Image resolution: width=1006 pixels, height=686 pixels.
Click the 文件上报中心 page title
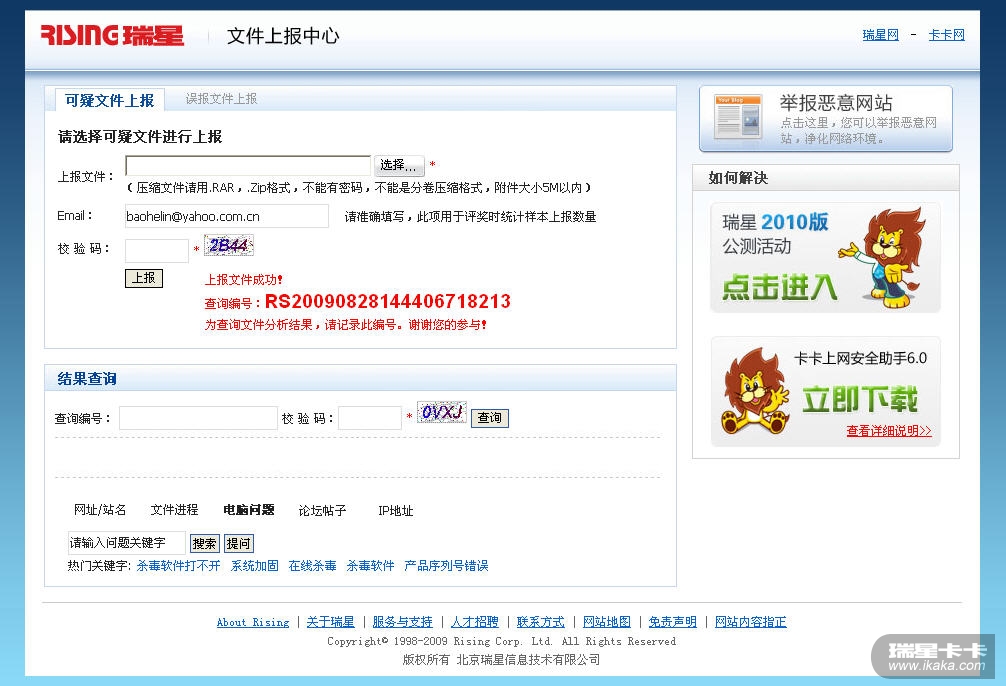coord(283,36)
